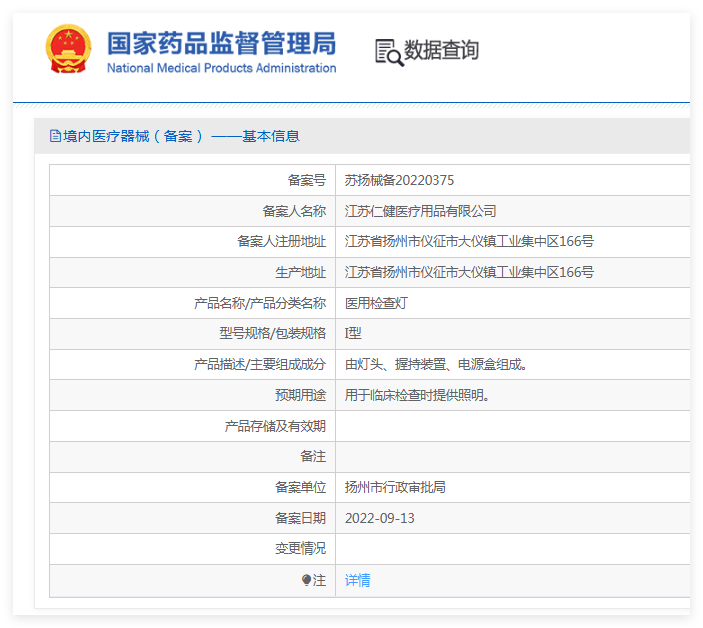Image resolution: width=703 pixels, height=628 pixels.
Task: Click the 生产地址 address value
Action: 469,273
